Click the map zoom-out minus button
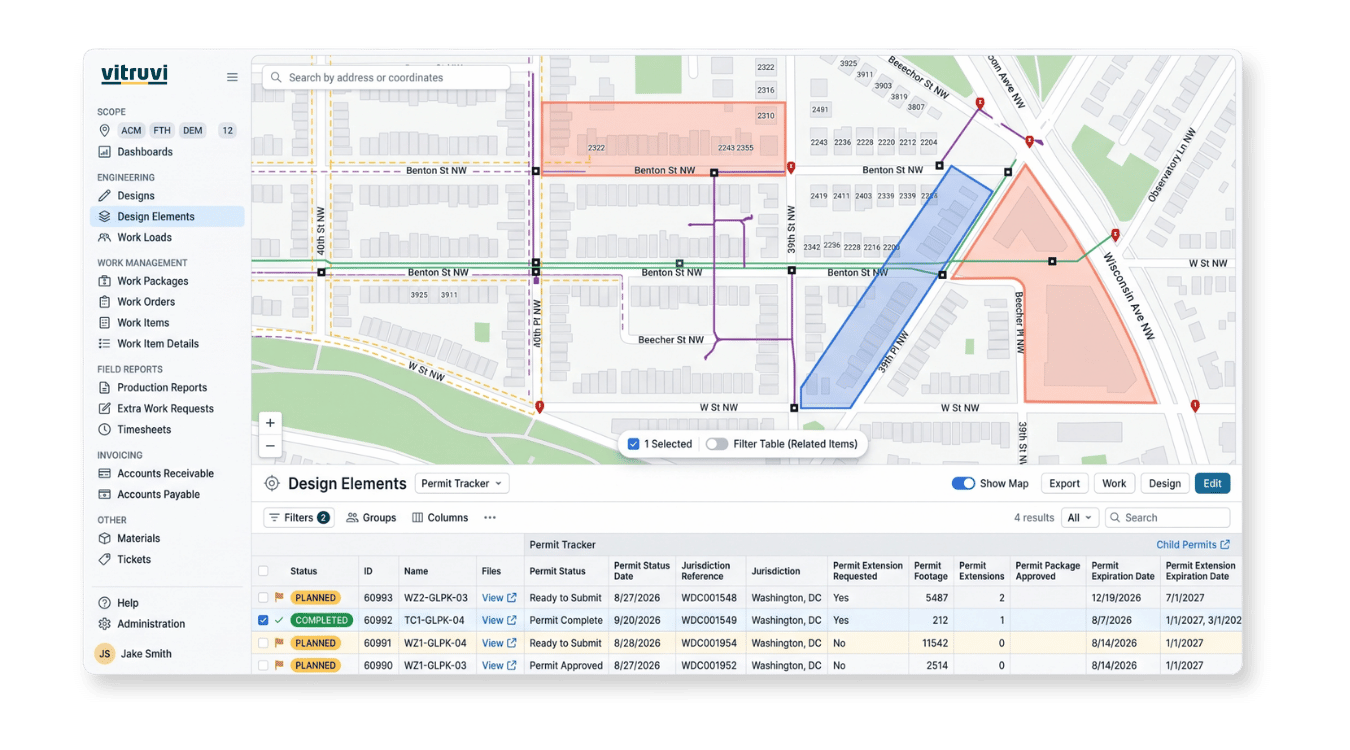Viewport: 1350px width, 750px height. 270,446
